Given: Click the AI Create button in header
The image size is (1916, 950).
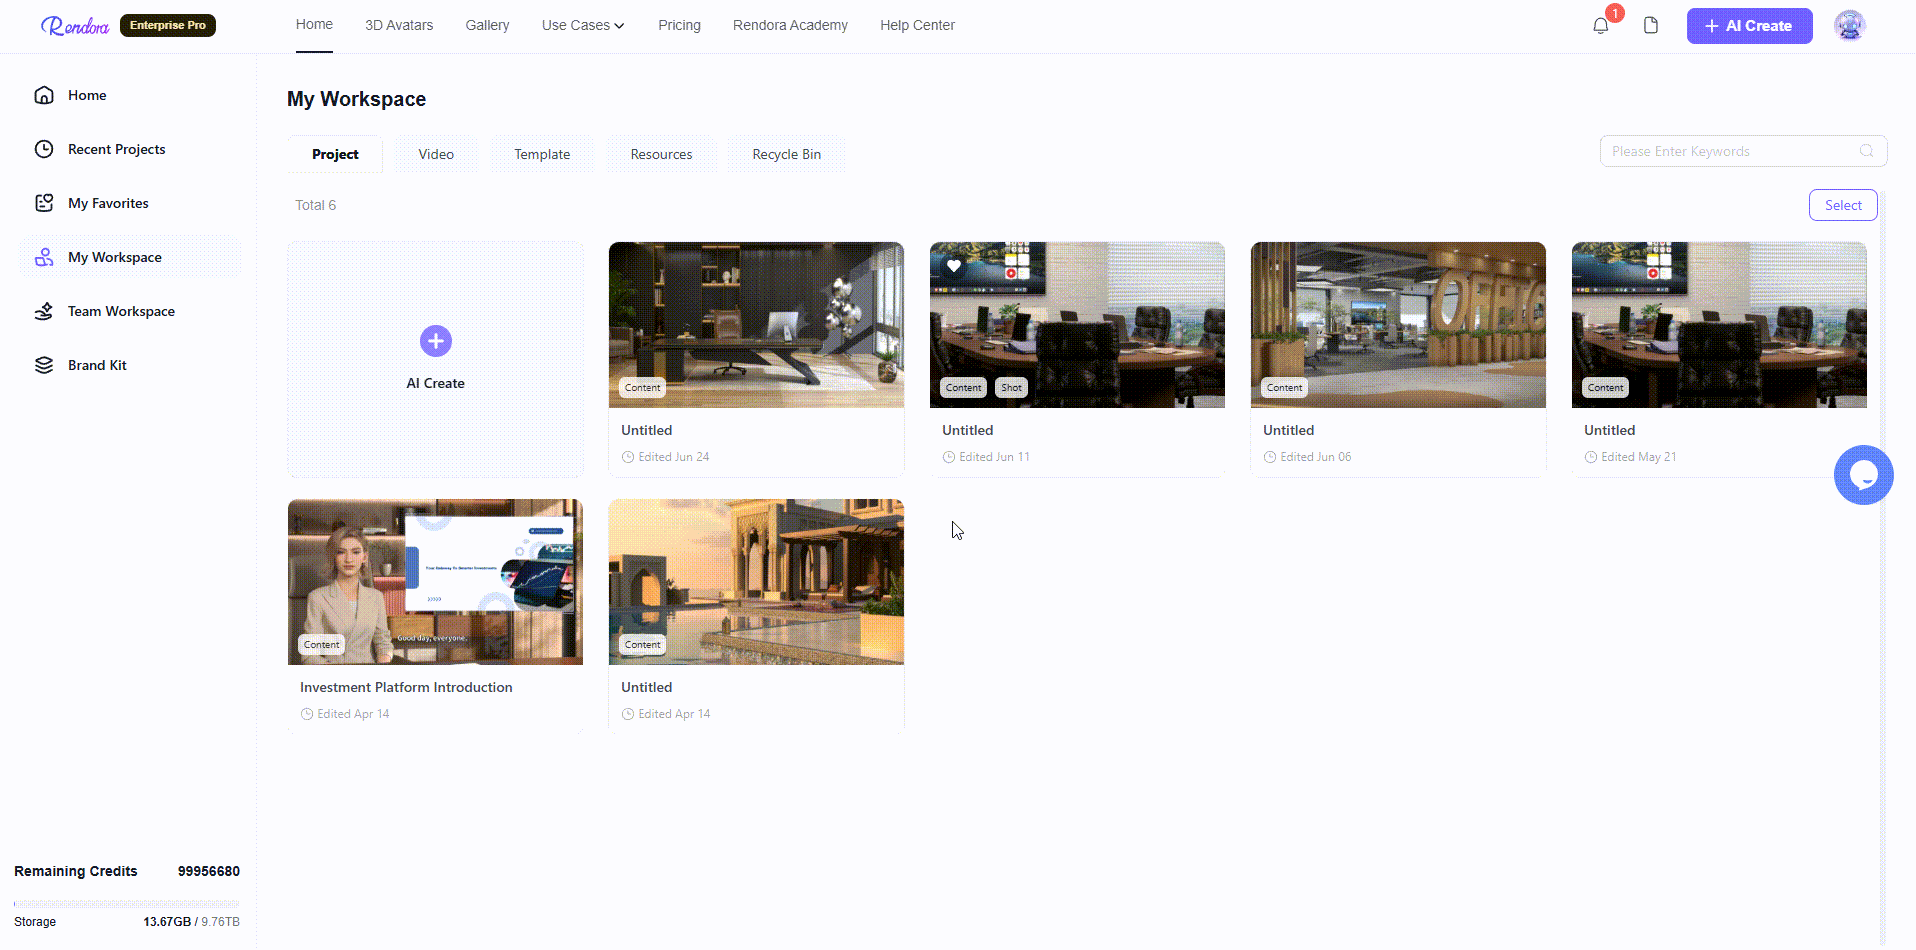Looking at the screenshot, I should coord(1749,26).
